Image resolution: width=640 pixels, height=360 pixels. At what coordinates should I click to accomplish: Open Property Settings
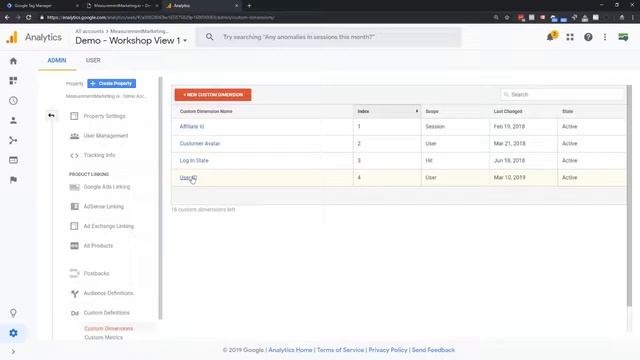104,116
